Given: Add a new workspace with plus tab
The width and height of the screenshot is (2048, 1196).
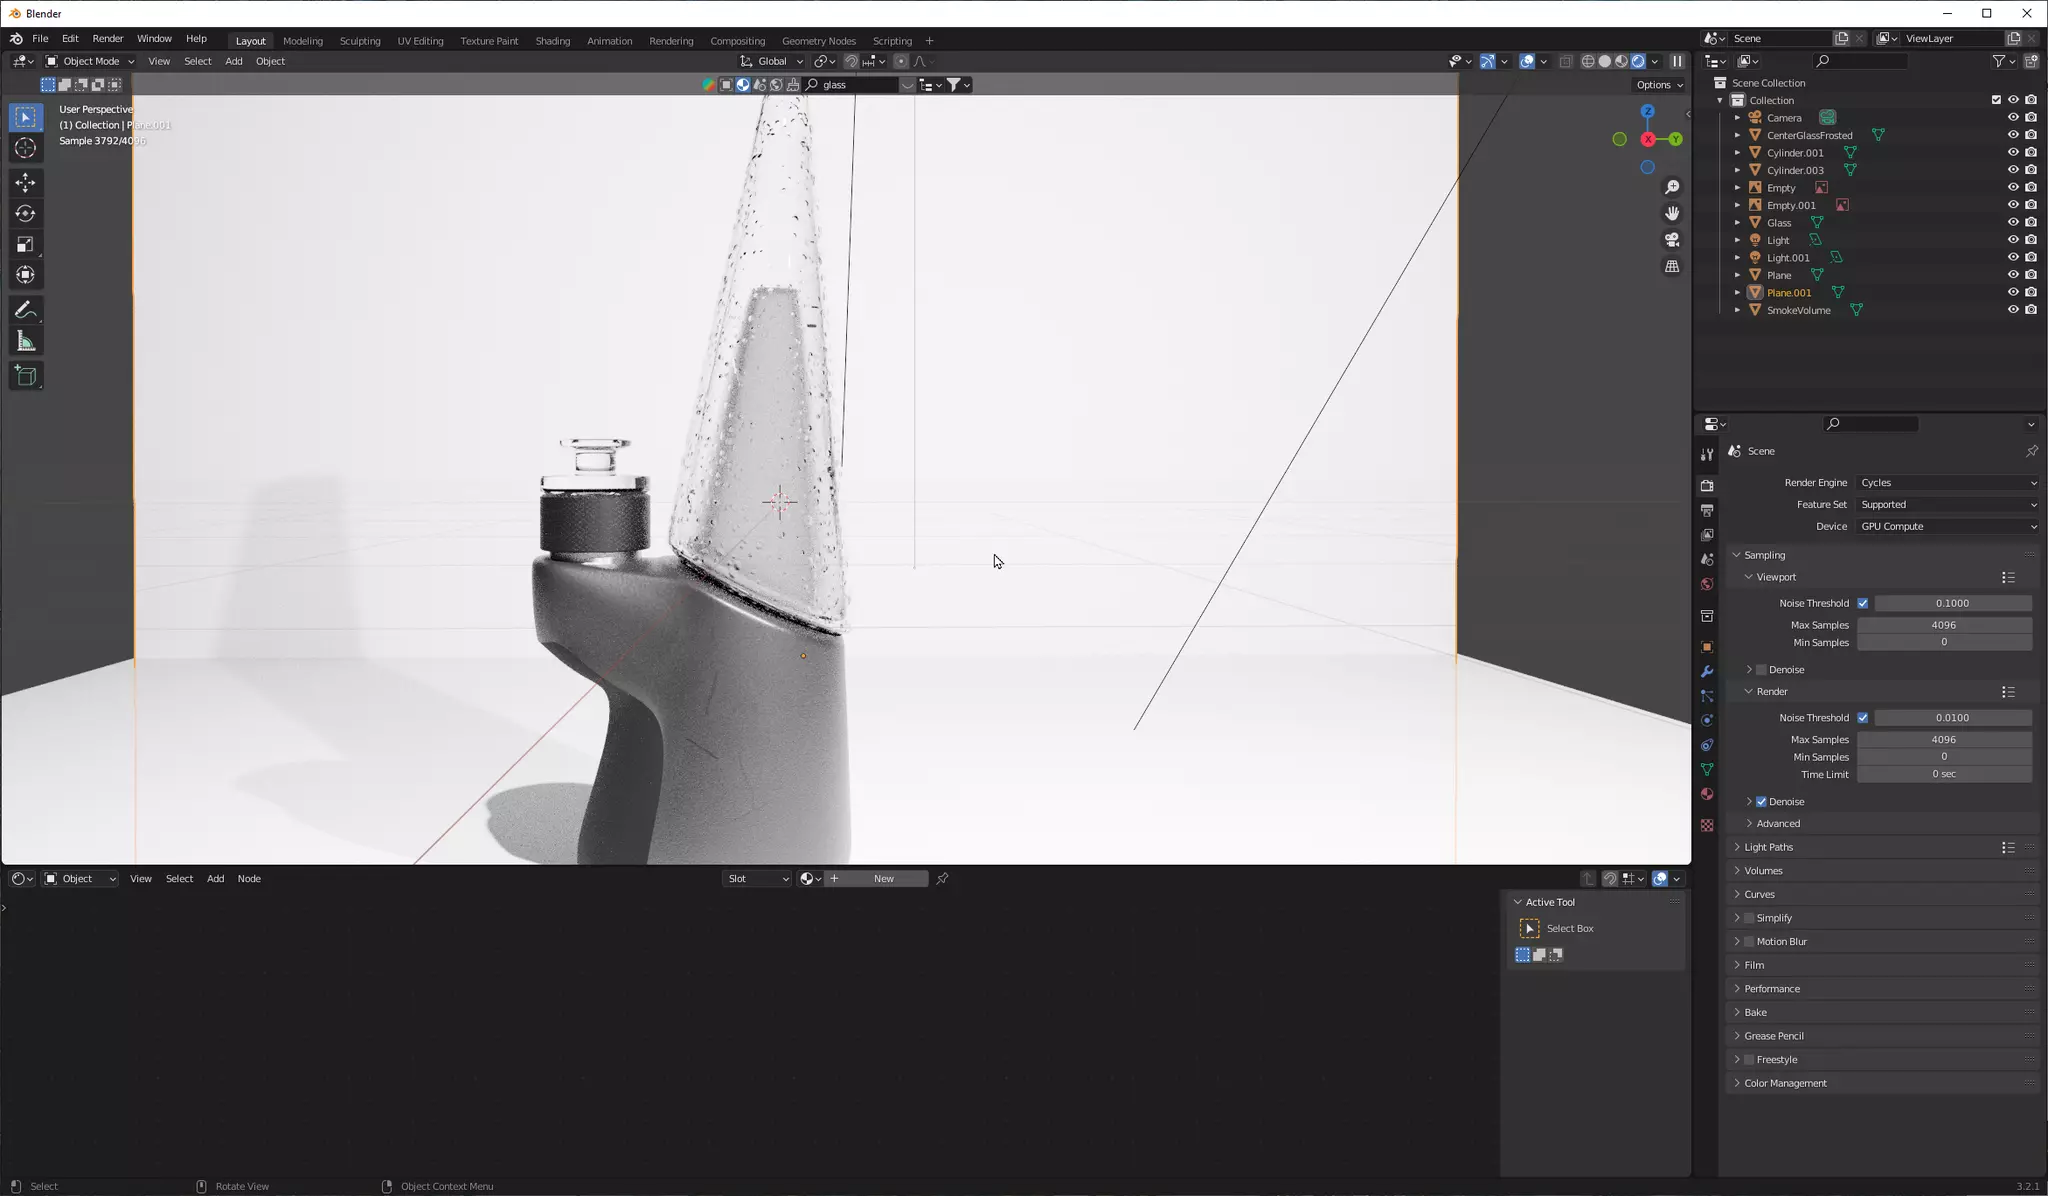Looking at the screenshot, I should tap(929, 41).
